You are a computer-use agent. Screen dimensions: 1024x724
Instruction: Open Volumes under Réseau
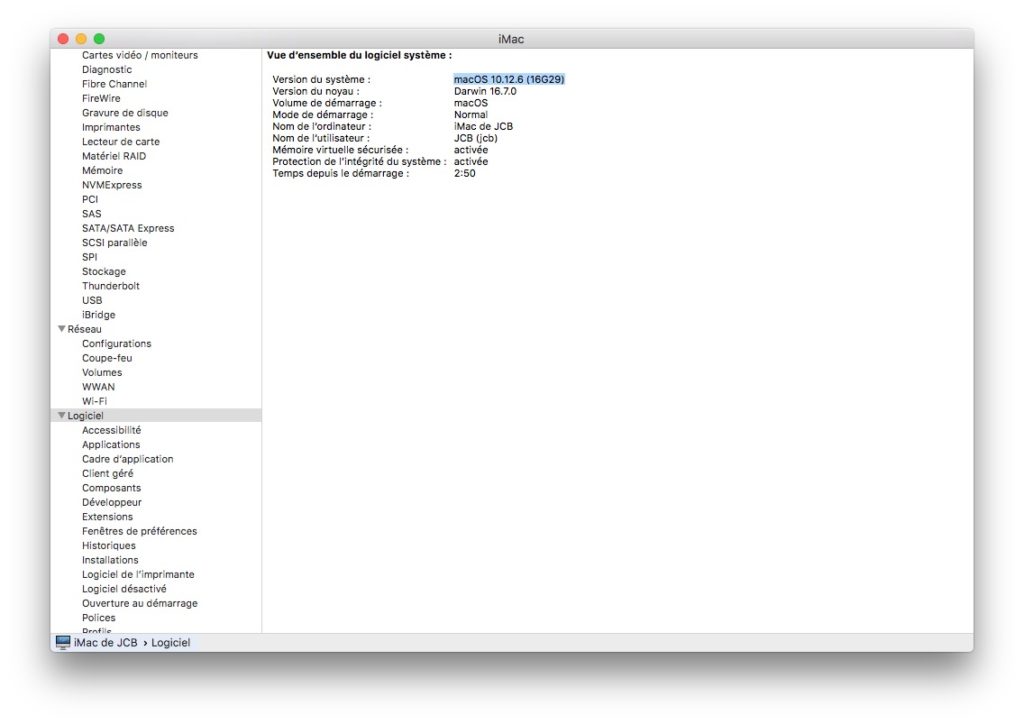102,372
